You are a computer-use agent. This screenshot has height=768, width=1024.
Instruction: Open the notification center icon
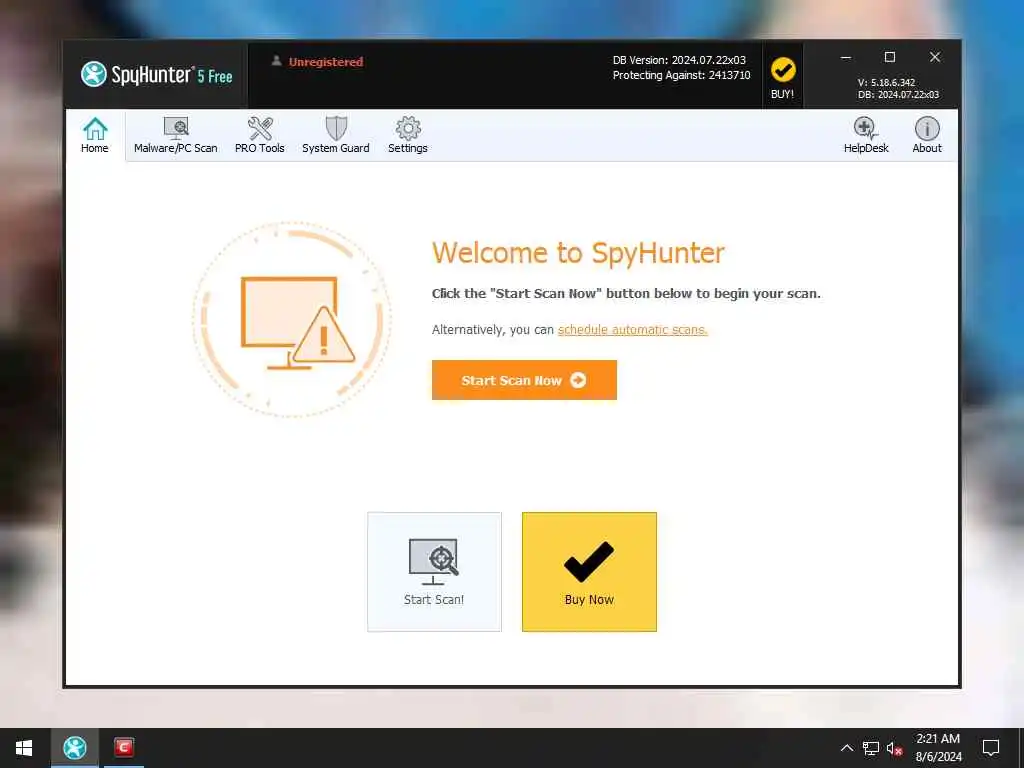click(991, 748)
